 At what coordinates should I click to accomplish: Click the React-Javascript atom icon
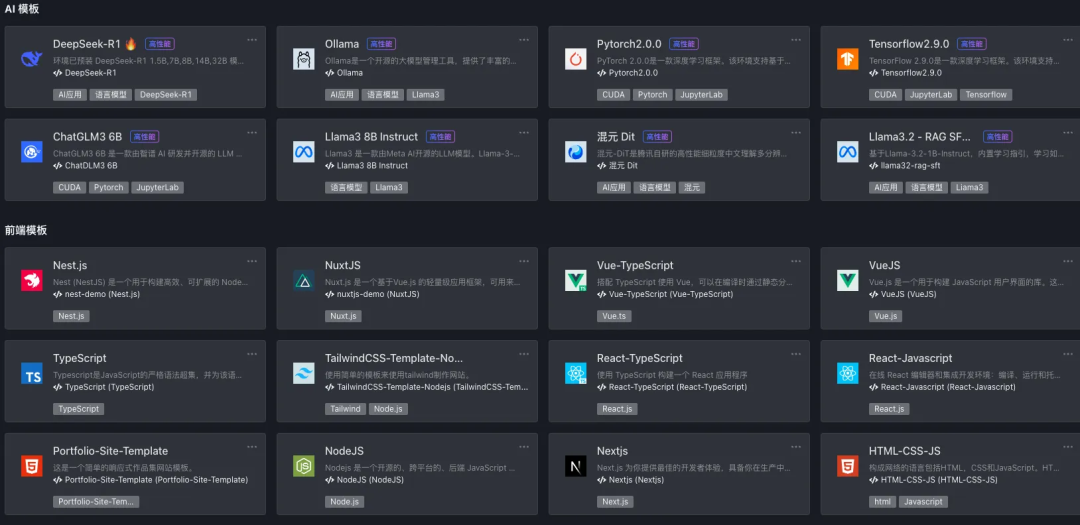[848, 373]
